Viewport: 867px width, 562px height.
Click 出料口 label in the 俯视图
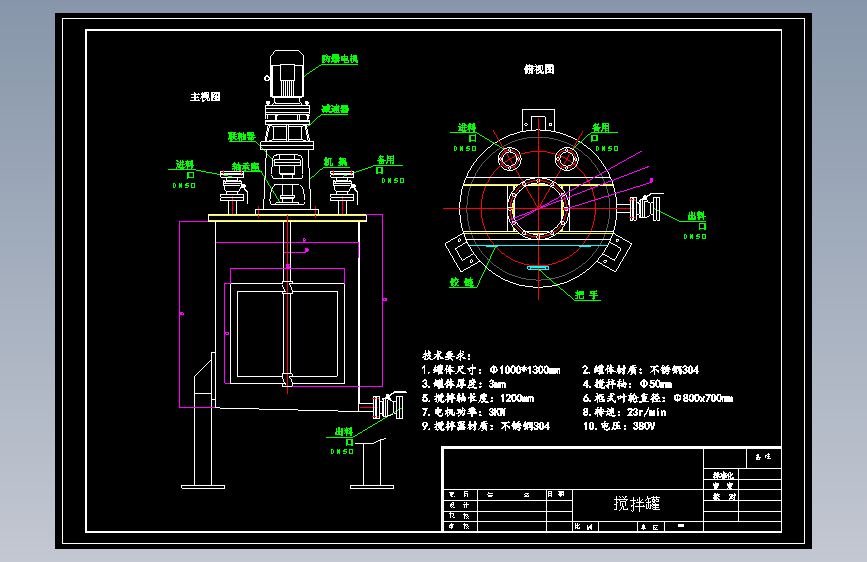point(697,220)
